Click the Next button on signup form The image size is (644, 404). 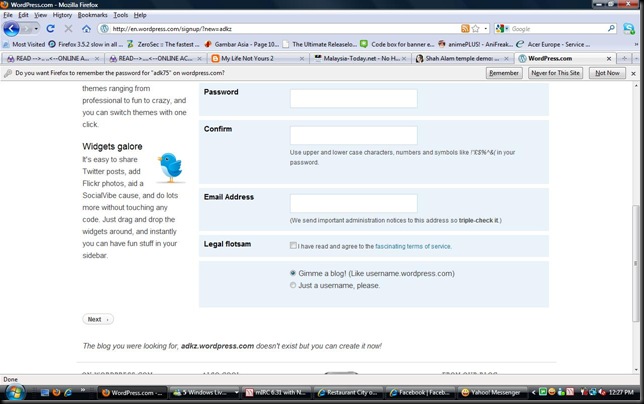point(98,319)
